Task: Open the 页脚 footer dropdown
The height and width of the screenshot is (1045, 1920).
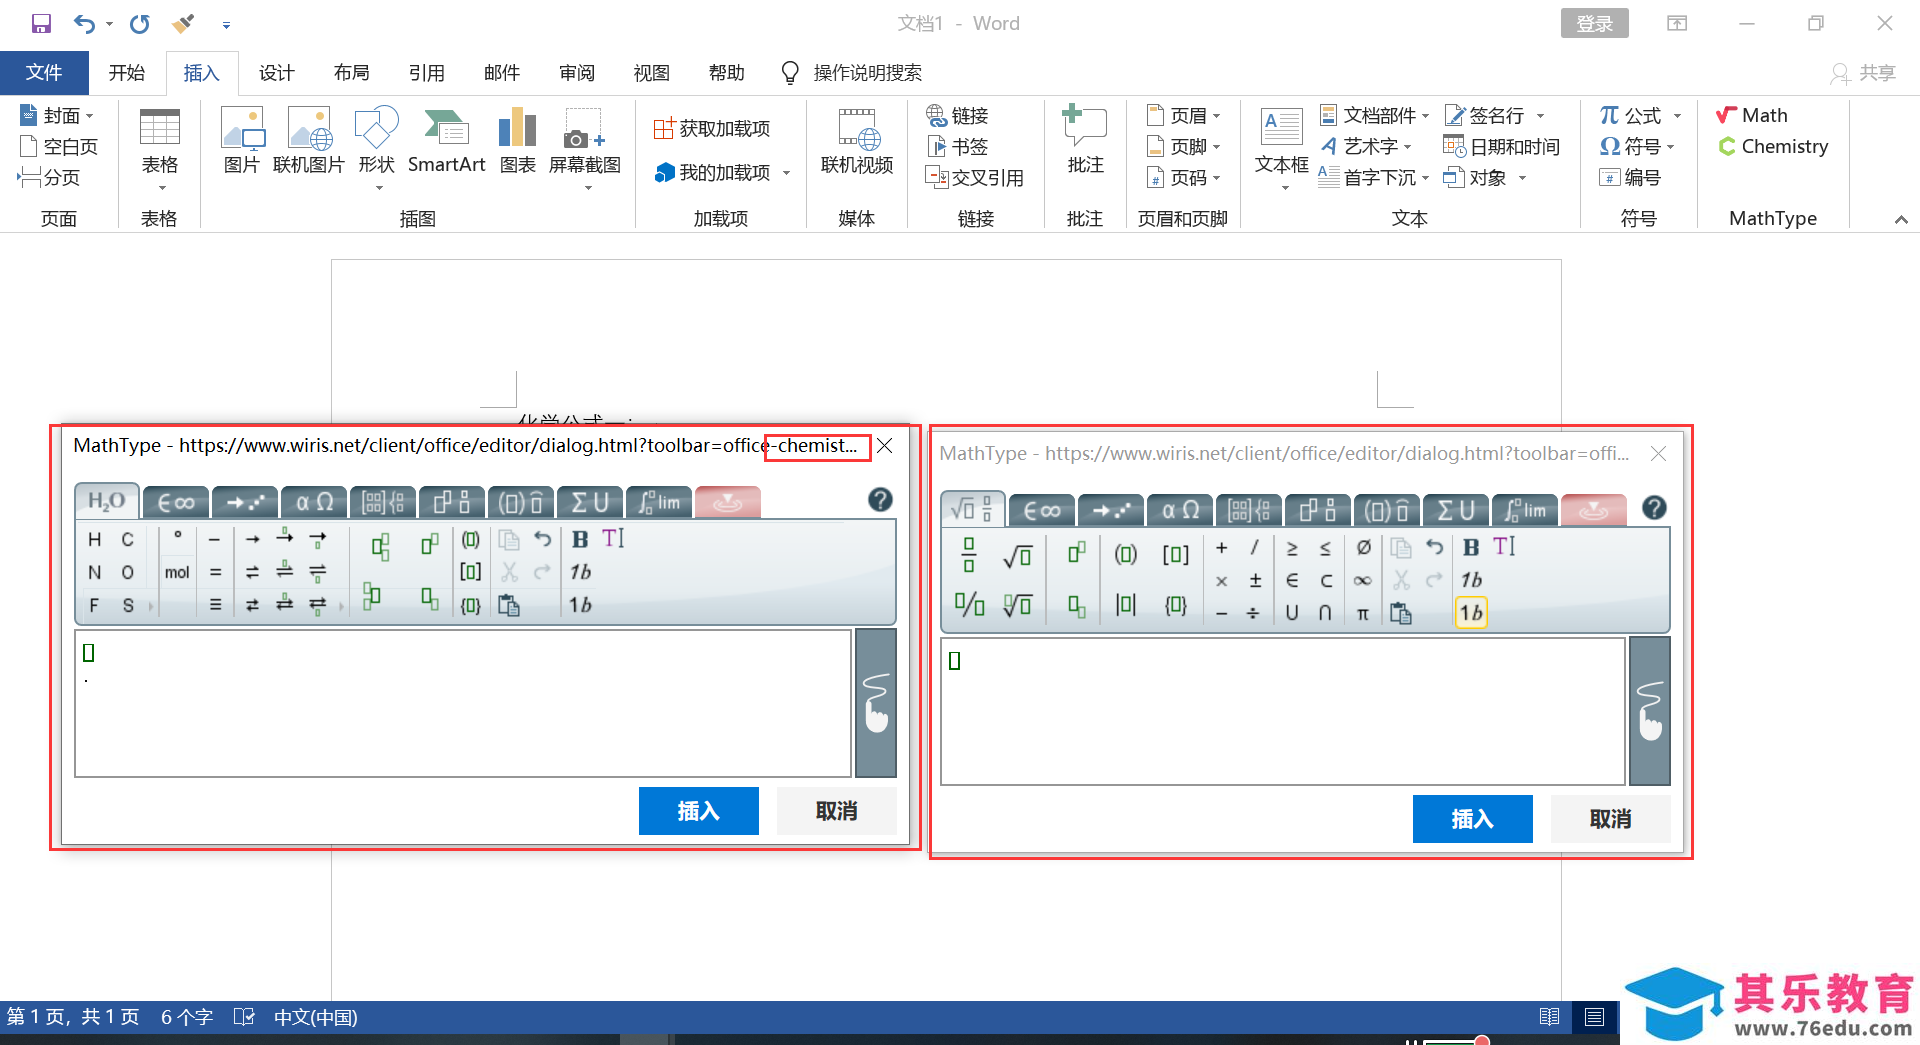Action: (x=1184, y=147)
